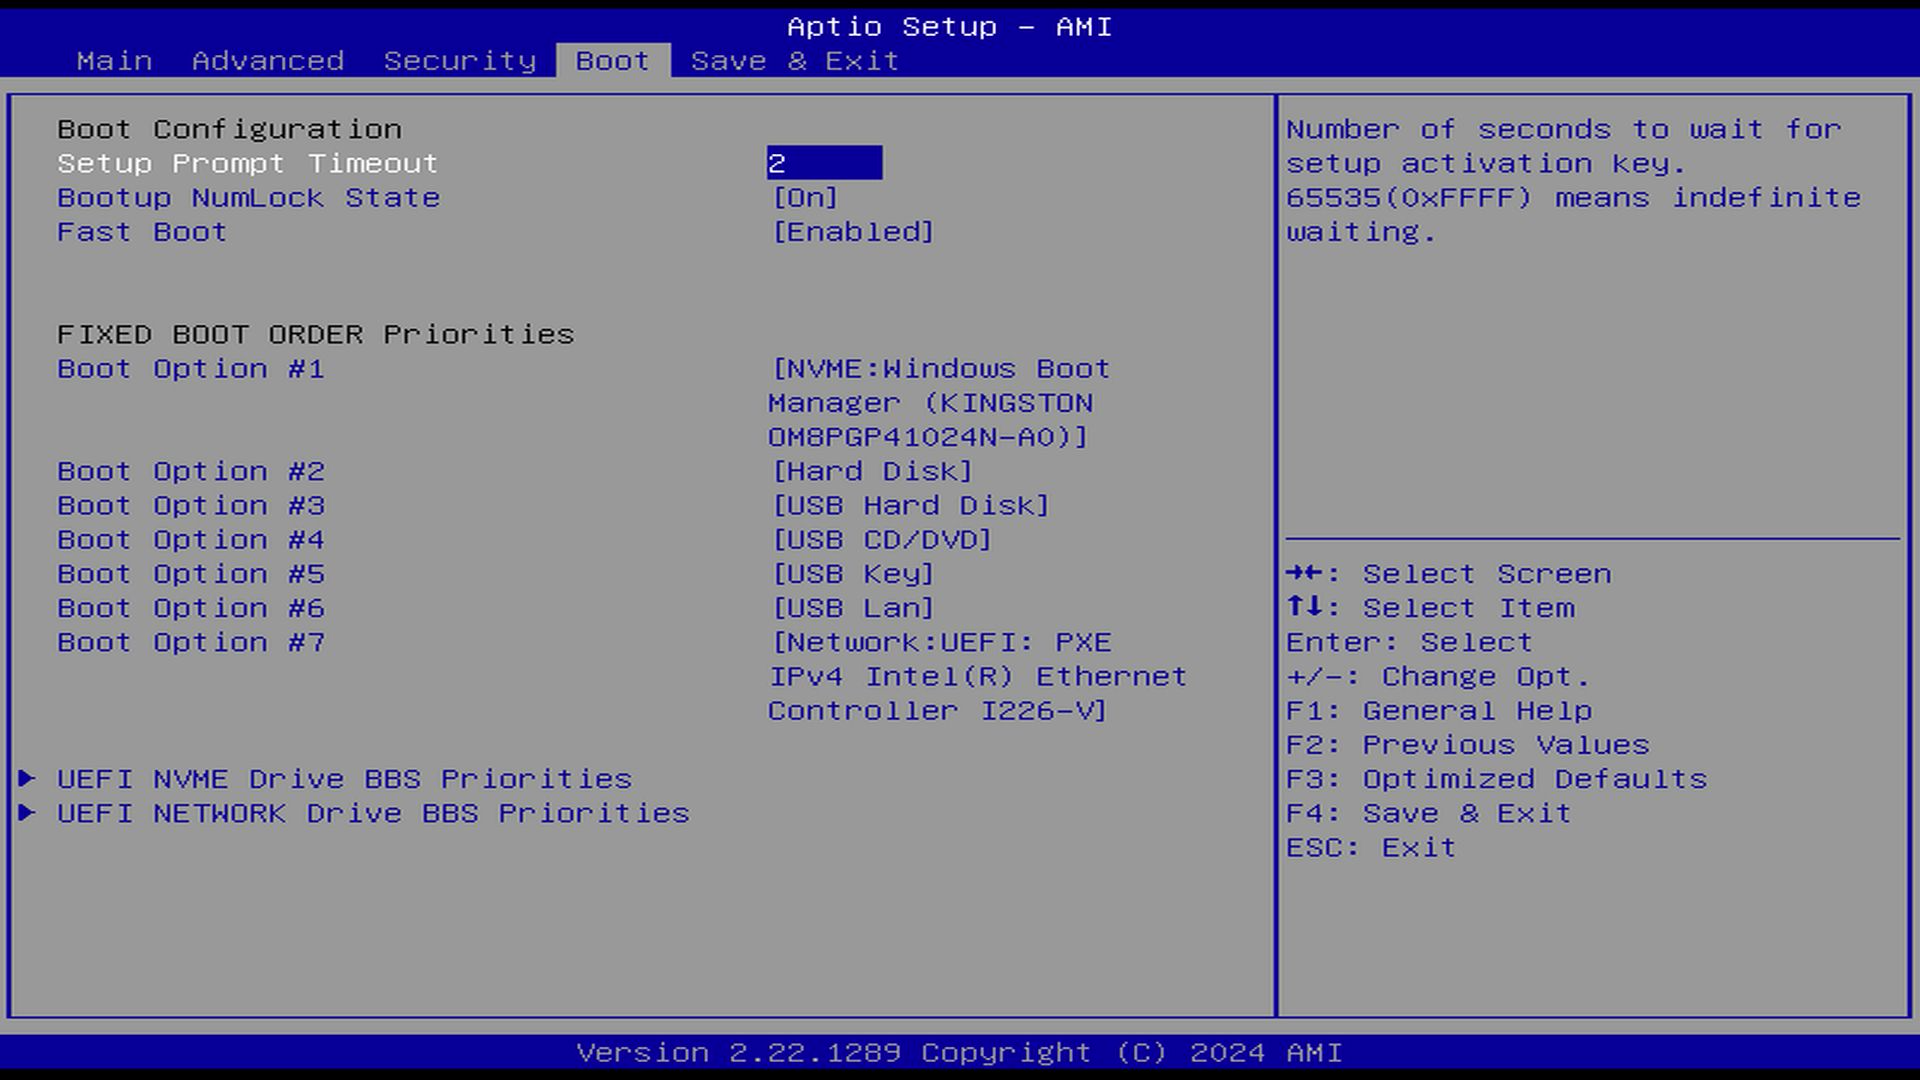The image size is (1920, 1080).
Task: Select Boot Option #3 USB Hard Disk value
Action: coord(910,506)
